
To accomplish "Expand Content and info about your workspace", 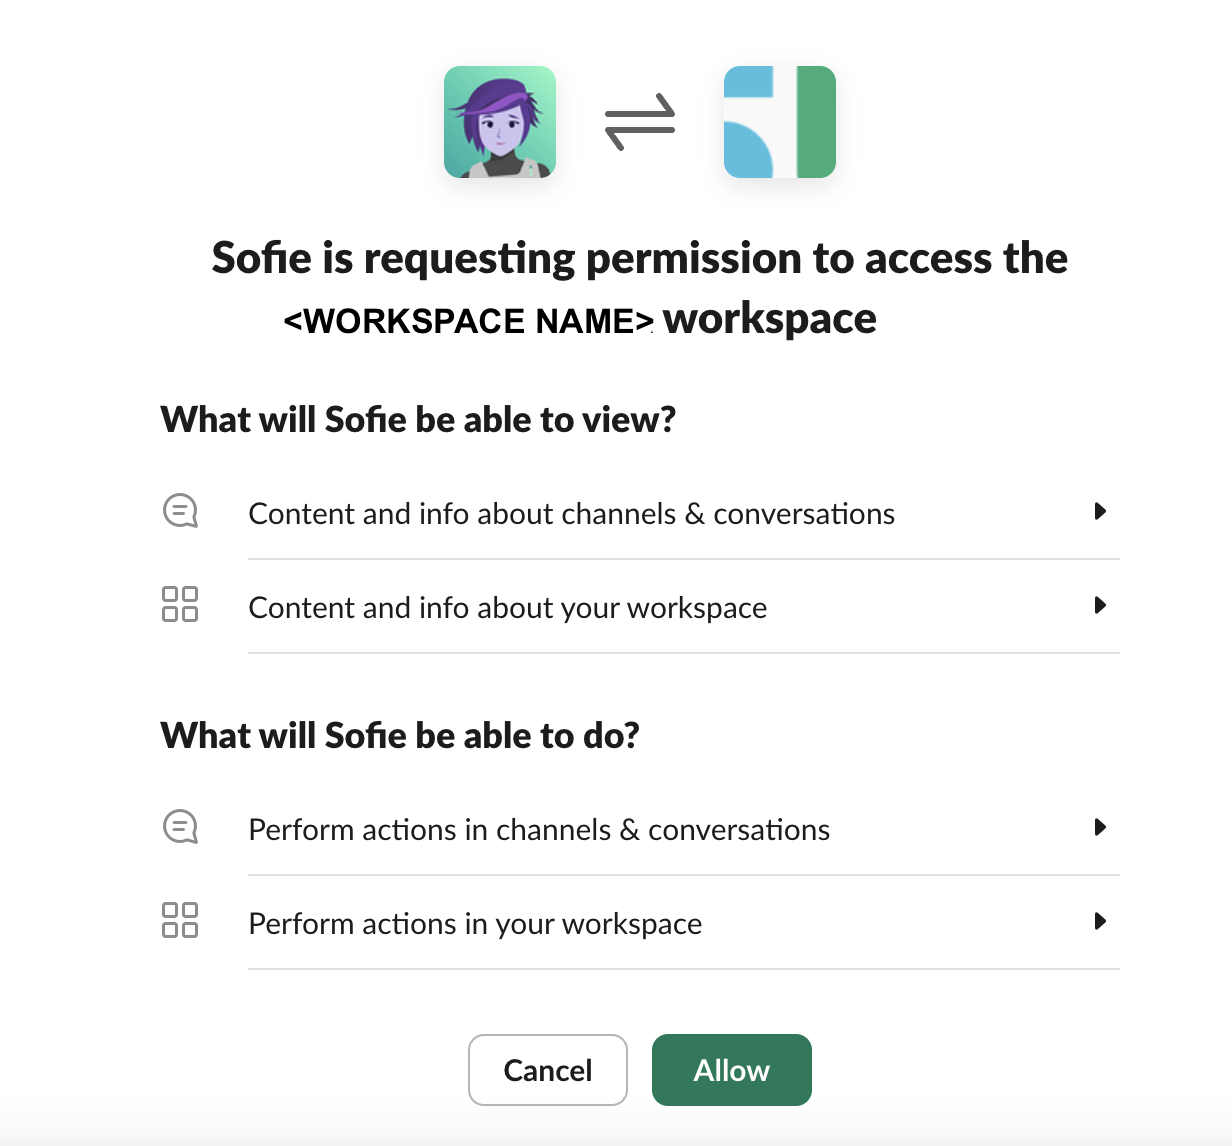I will 1101,606.
